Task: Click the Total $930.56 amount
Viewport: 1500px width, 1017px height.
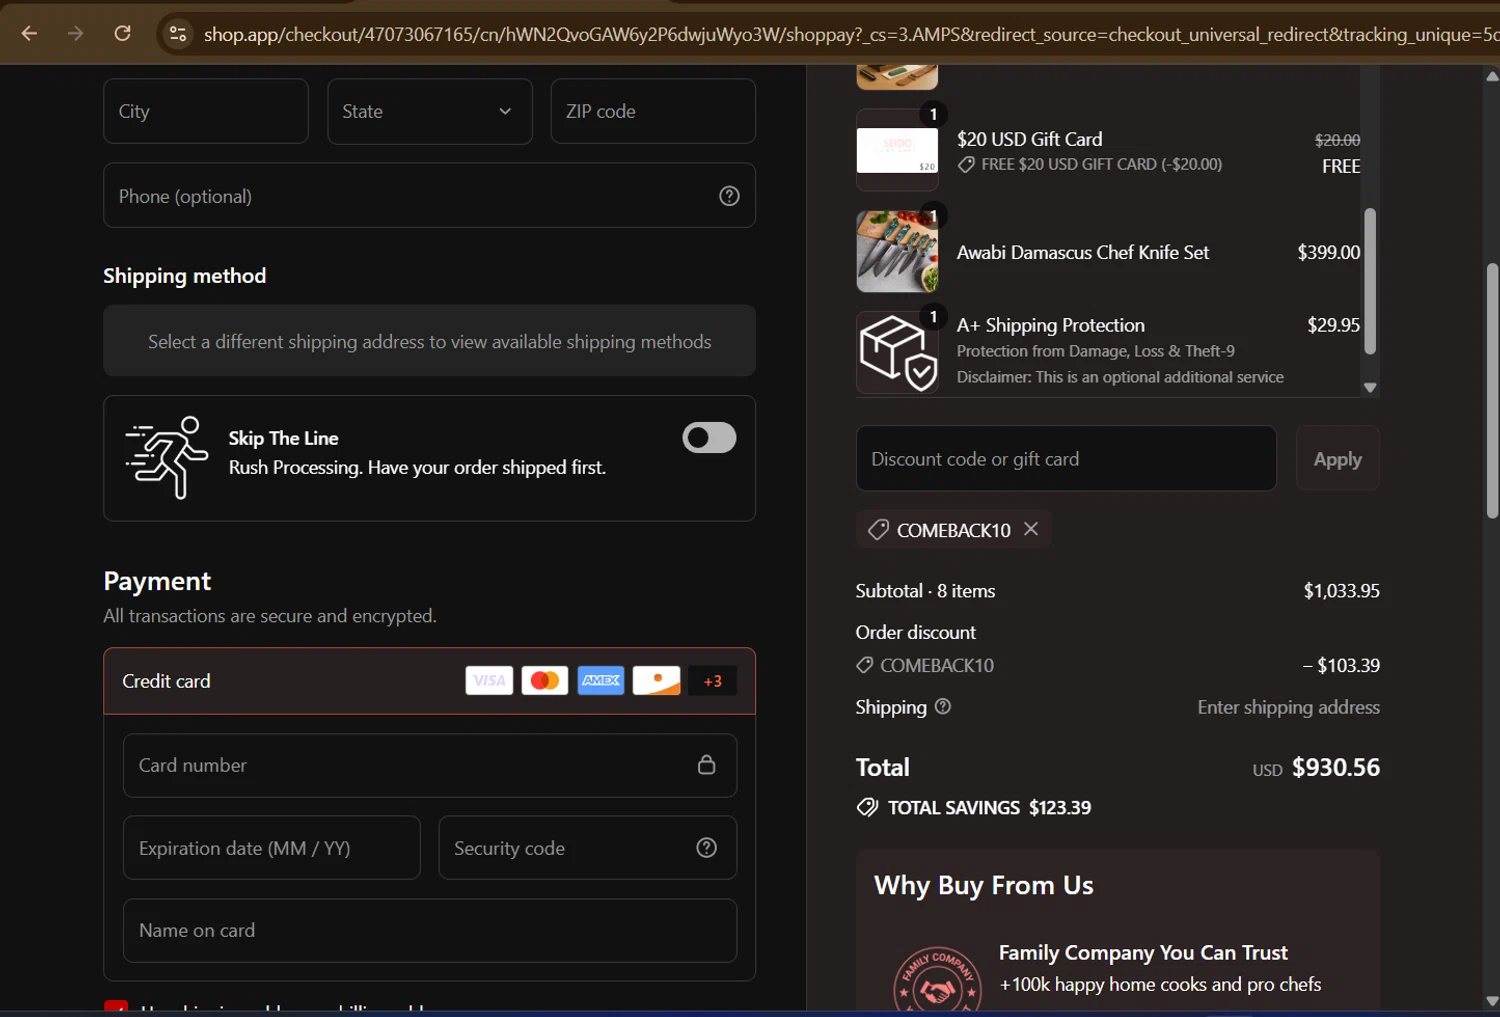Action: 1335,767
